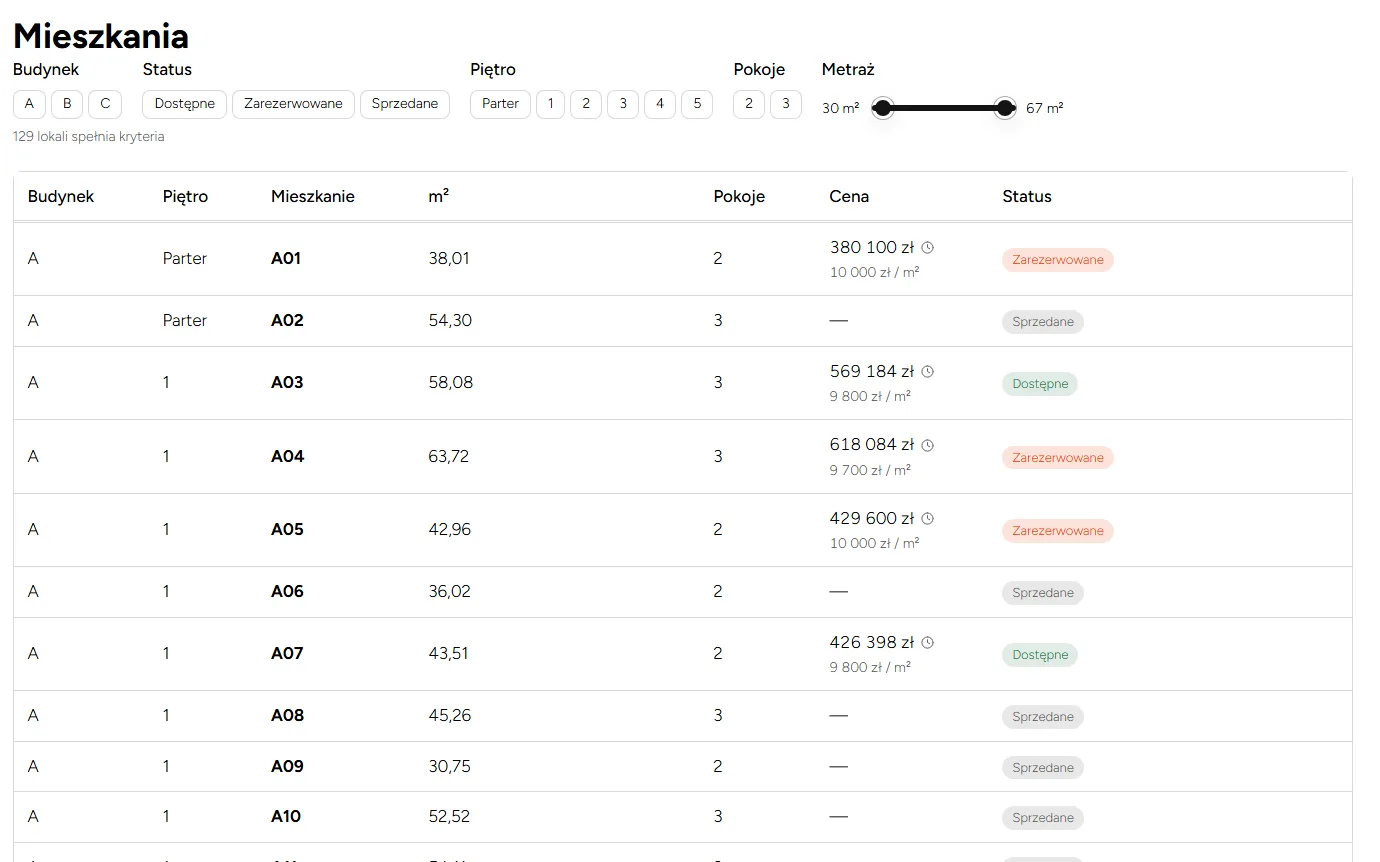Screen dimensions: 1380x862
Task: Filter by Sprzedane status
Action: tap(405, 104)
